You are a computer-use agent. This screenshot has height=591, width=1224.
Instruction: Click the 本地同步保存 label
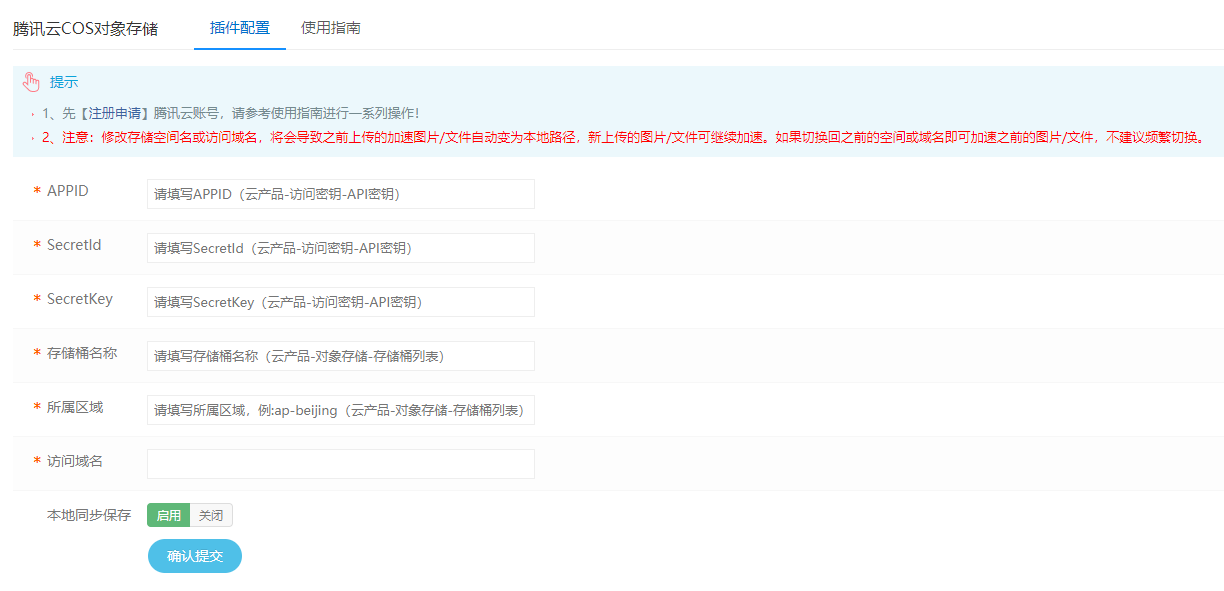pyautogui.click(x=89, y=515)
